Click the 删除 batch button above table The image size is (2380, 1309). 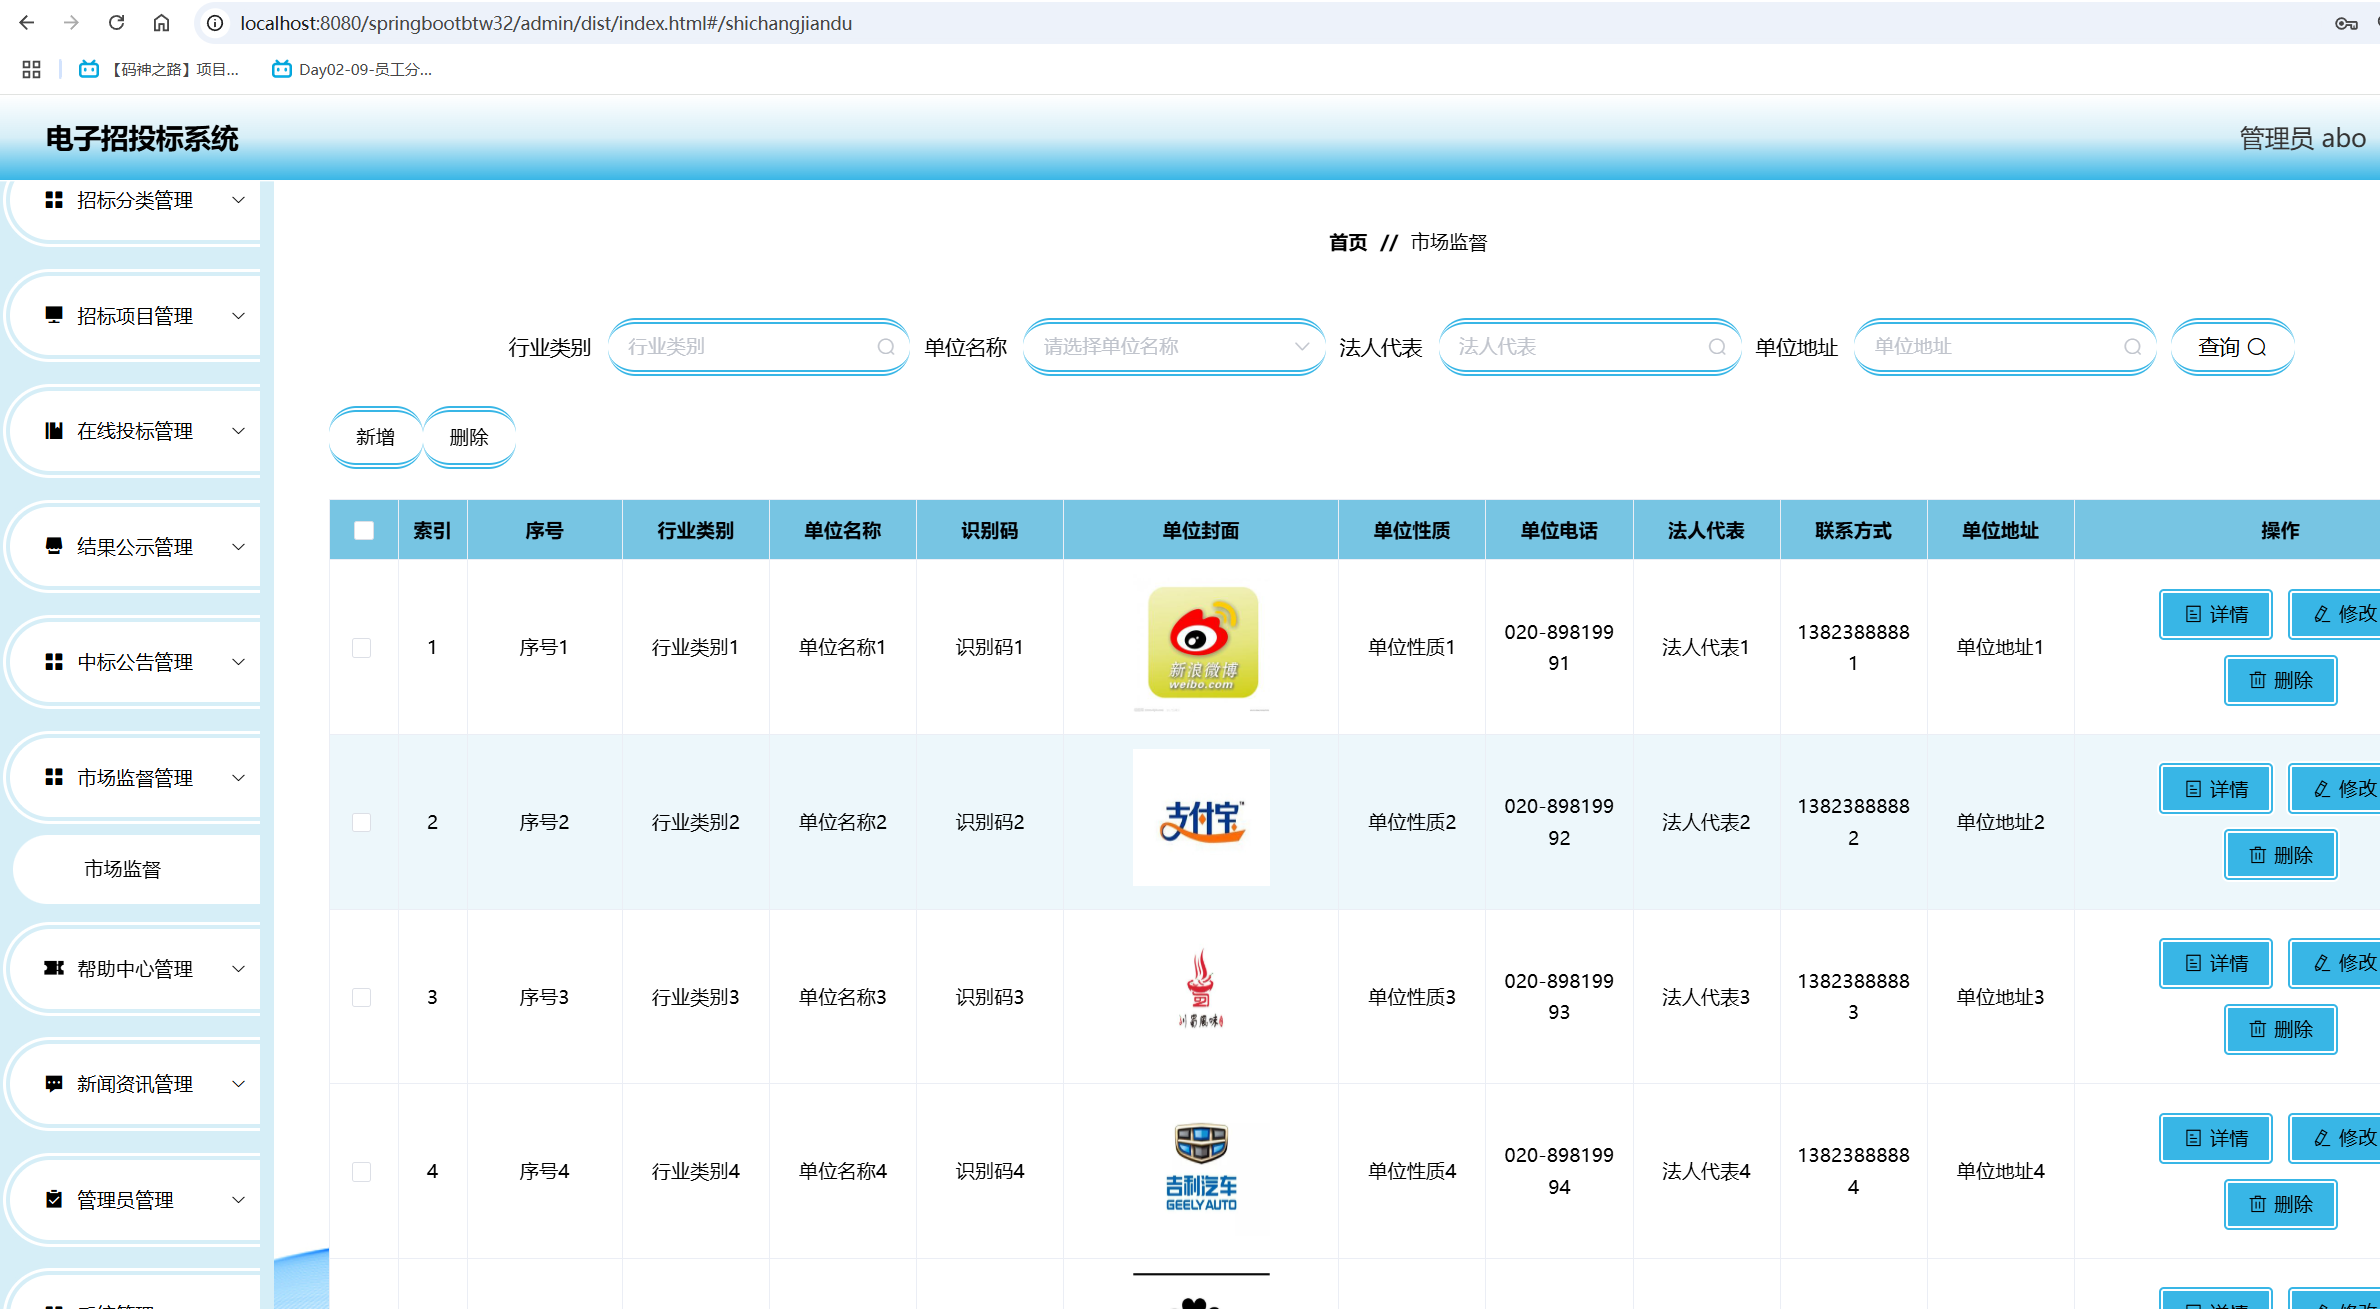[469, 437]
